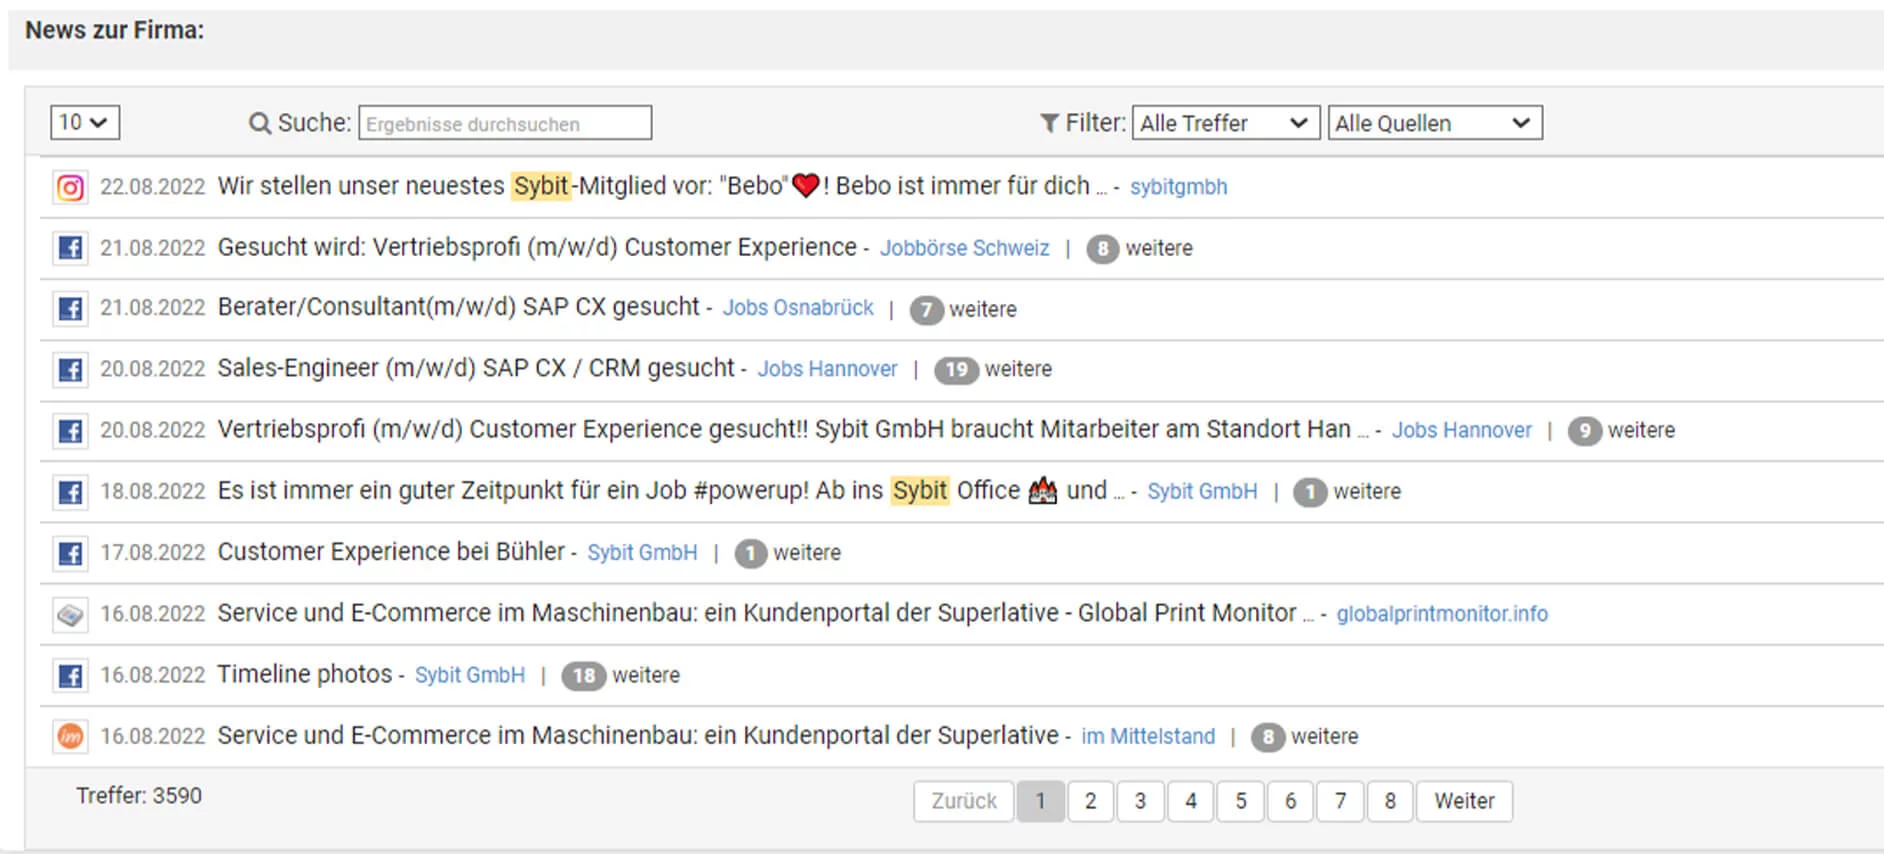This screenshot has height=854, width=1884.
Task: Open headline 'Berater/Consultant(m/w/d) SAP CX gesucht'
Action: [x=459, y=307]
